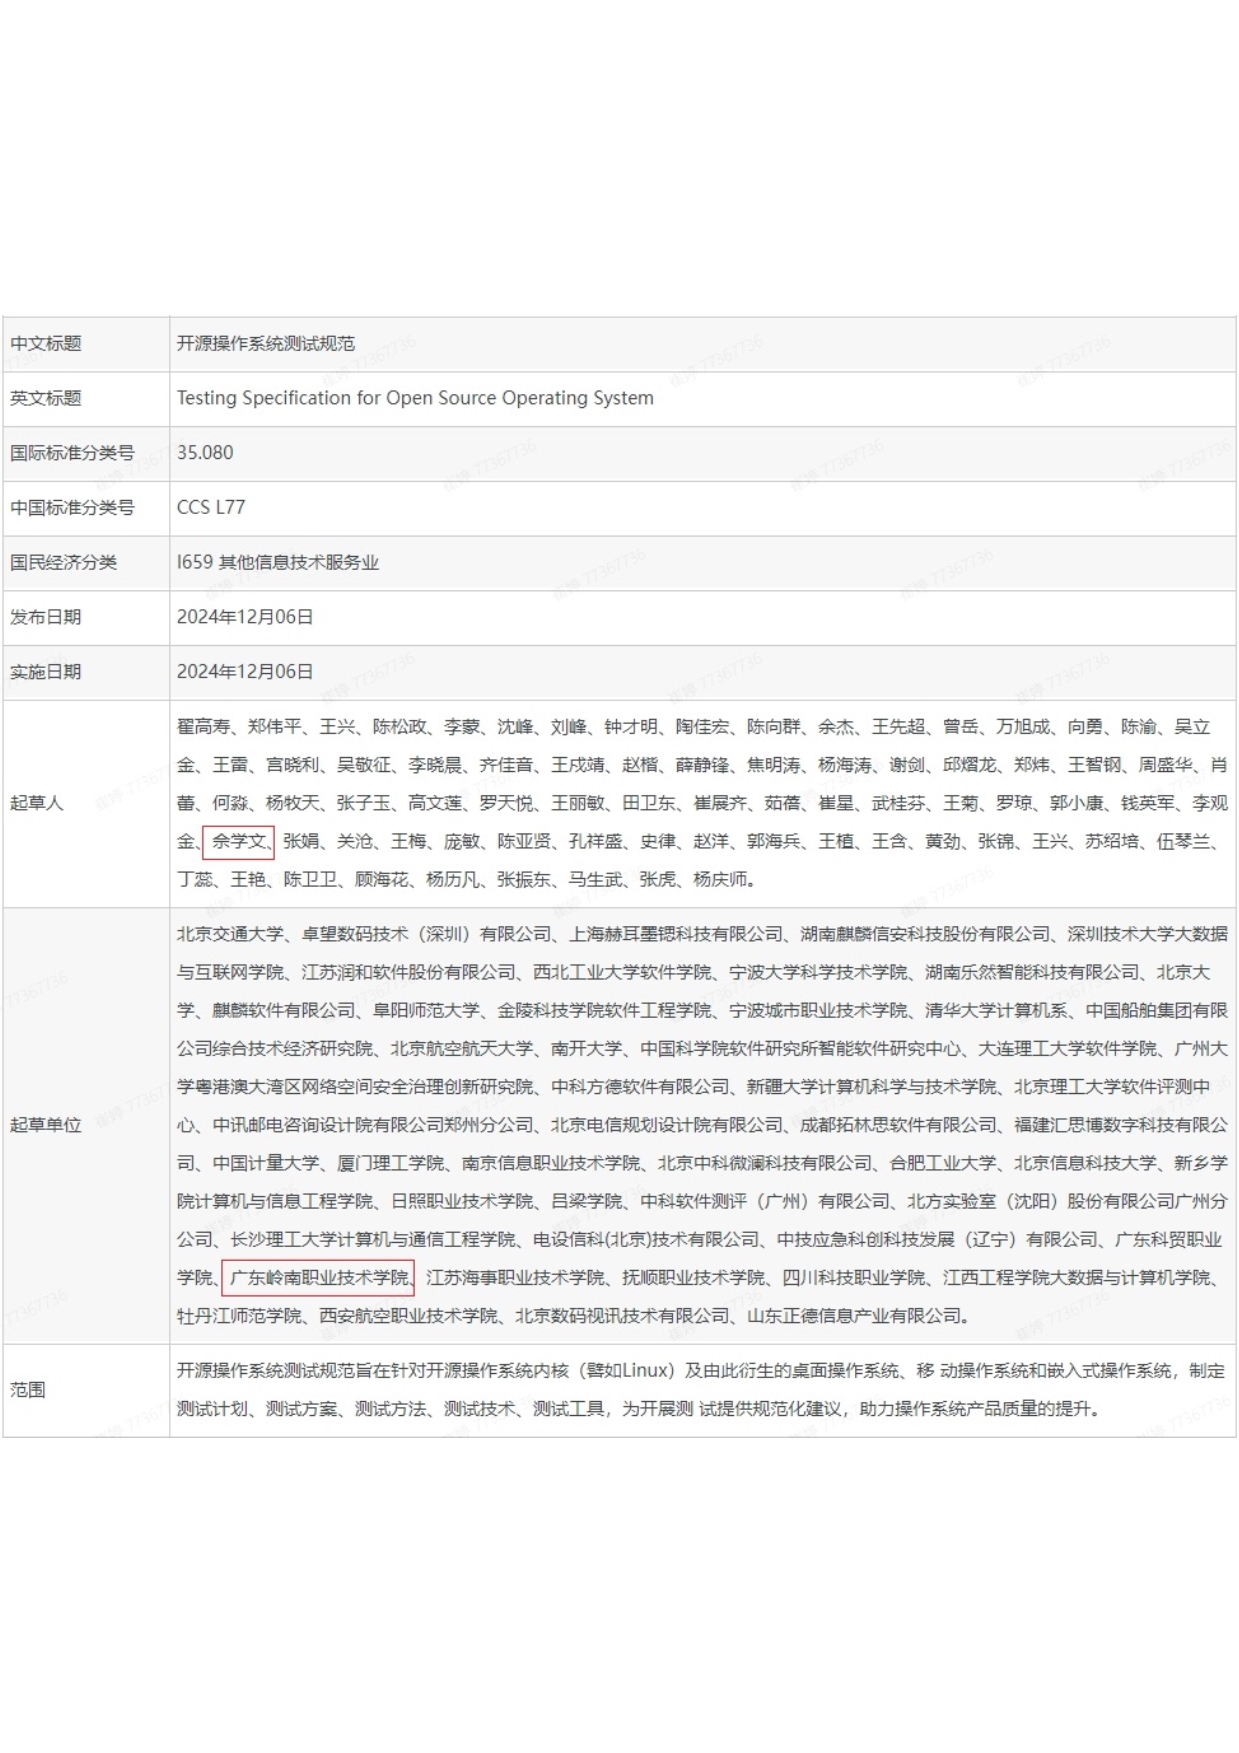
Task: Select the date in the 实施日期 row
Action: [245, 672]
